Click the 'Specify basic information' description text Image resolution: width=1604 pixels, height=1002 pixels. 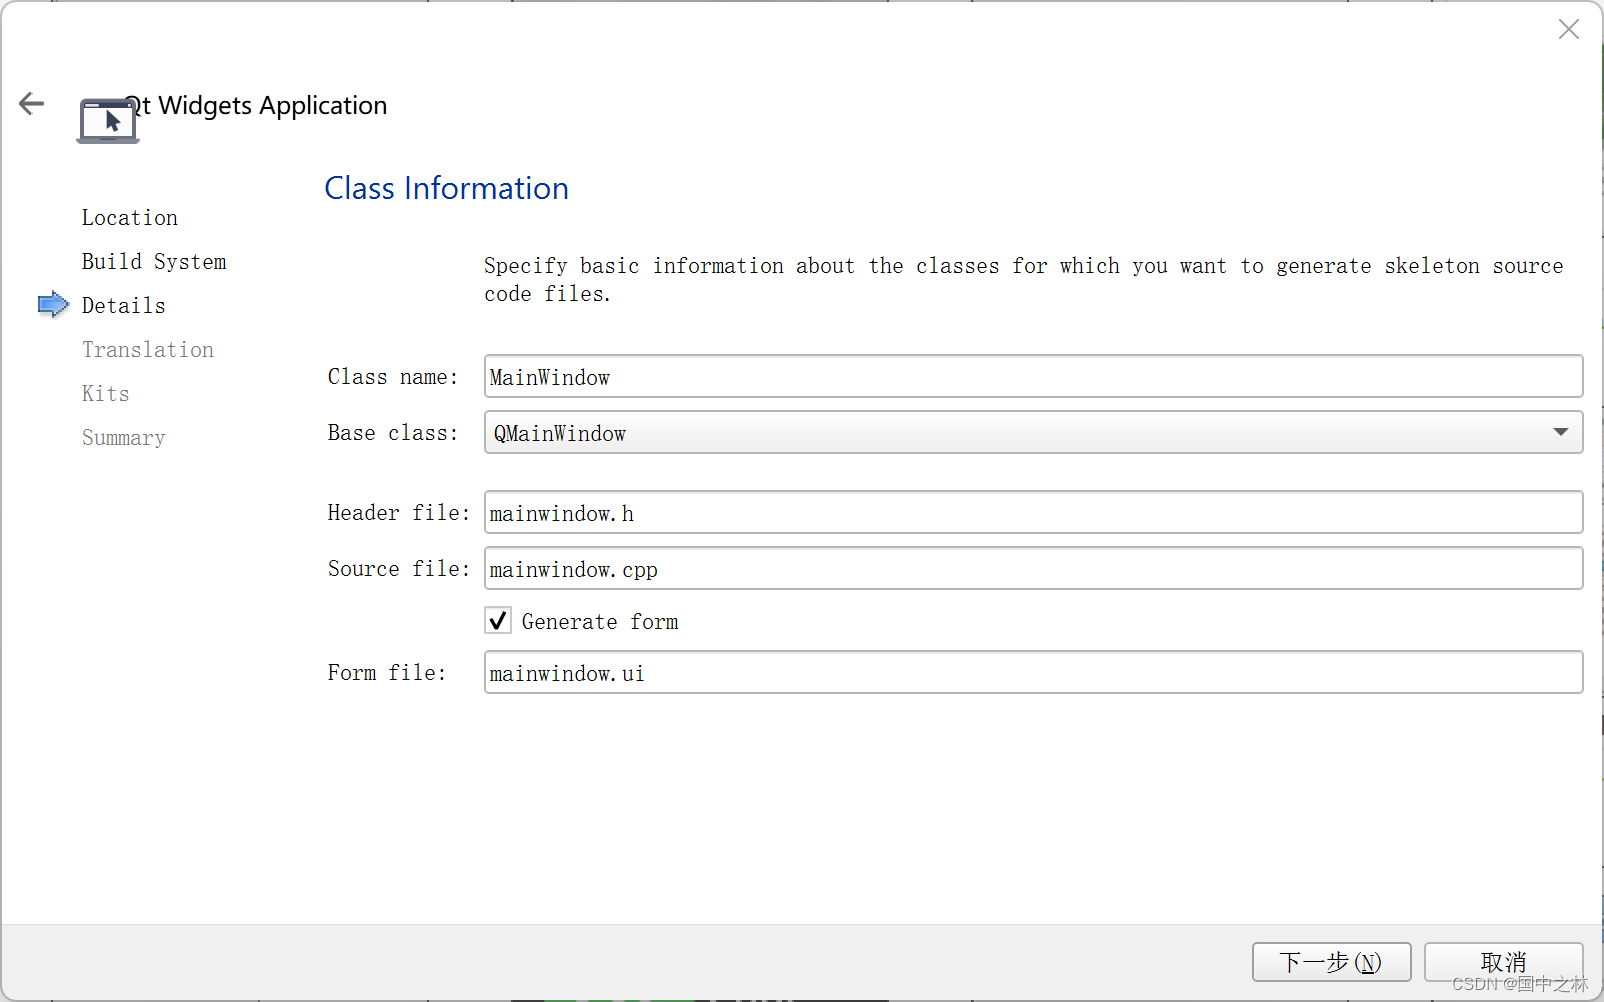(1023, 280)
